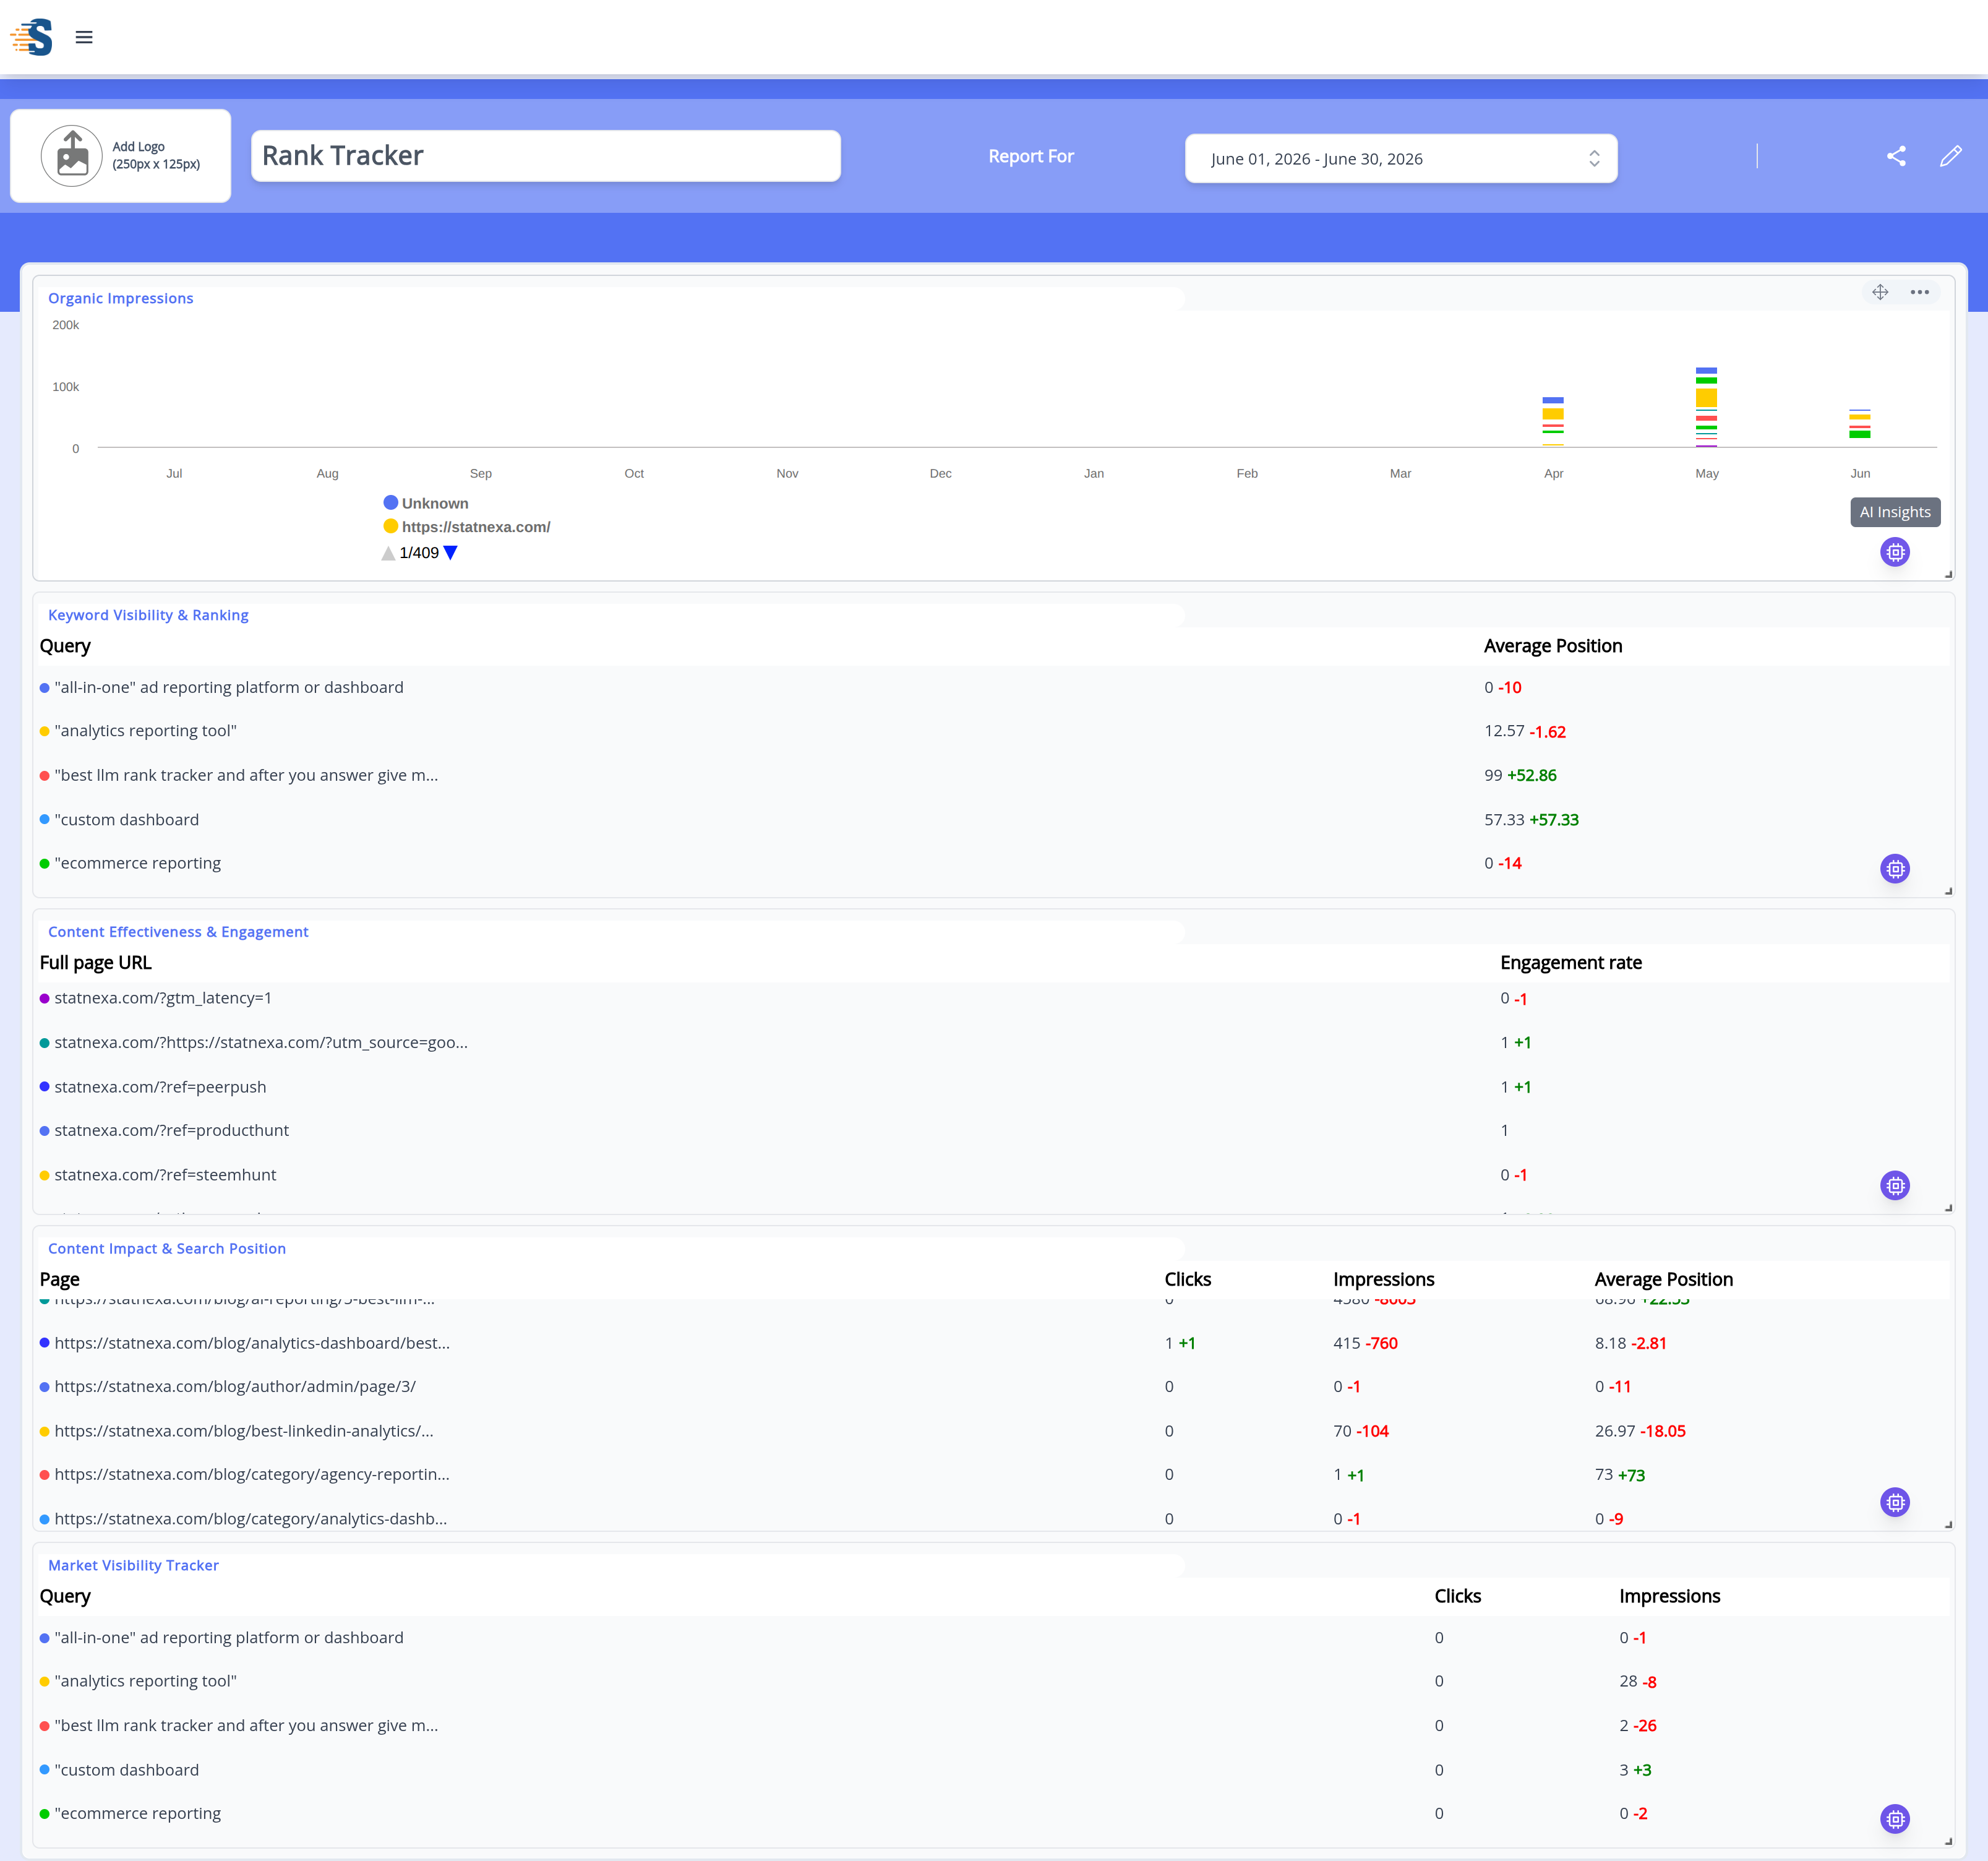The width and height of the screenshot is (1988, 1861).
Task: Click the legend next-page blue down arrow
Action: coord(450,553)
